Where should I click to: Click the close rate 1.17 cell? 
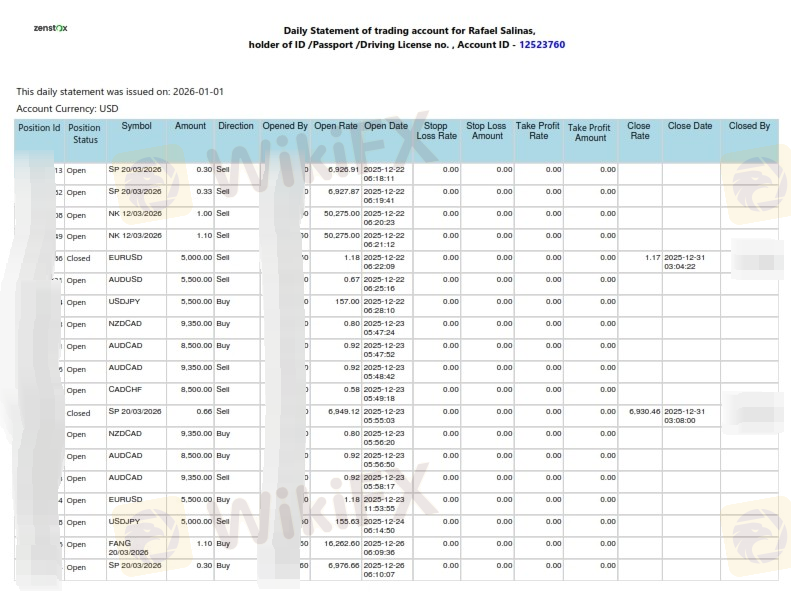[x=640, y=262]
